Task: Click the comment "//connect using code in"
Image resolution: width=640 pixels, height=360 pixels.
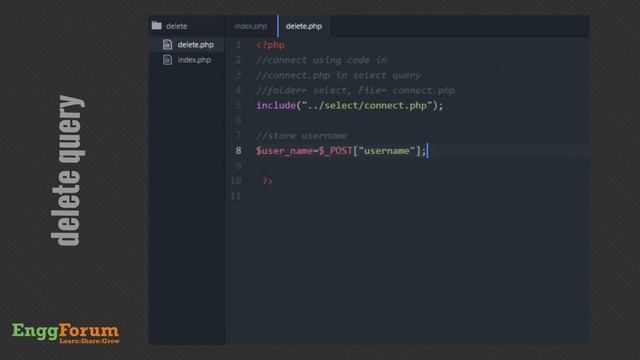Action: point(322,60)
